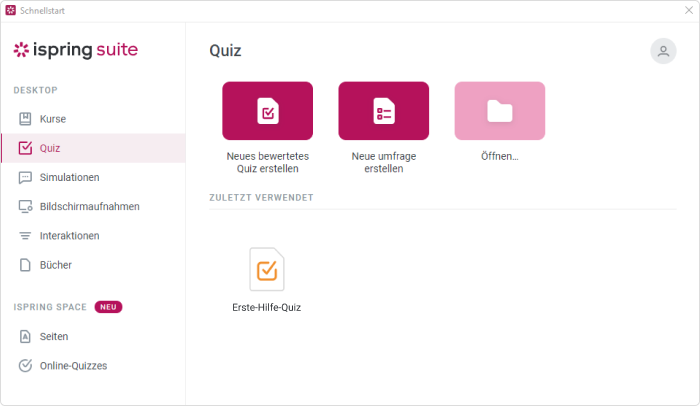Click the Seiten document icon
The width and height of the screenshot is (700, 406).
tap(25, 336)
